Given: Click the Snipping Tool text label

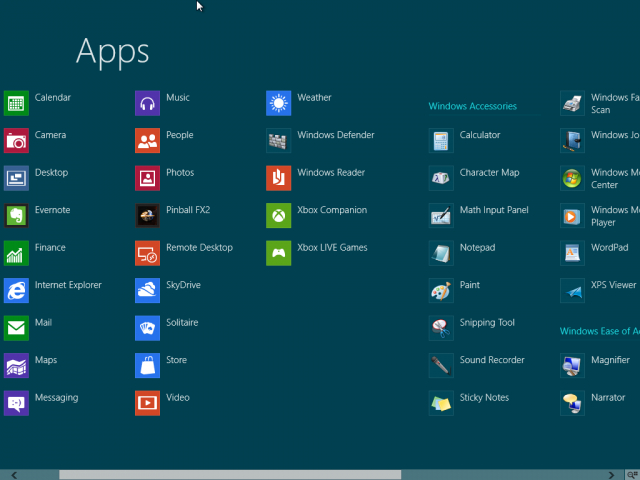Looking at the screenshot, I should 487,322.
